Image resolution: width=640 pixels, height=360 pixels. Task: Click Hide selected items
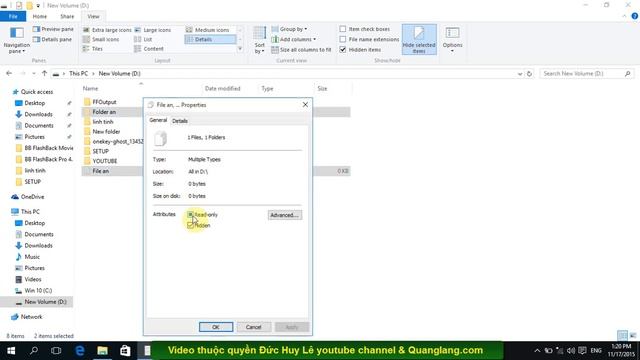(x=419, y=39)
